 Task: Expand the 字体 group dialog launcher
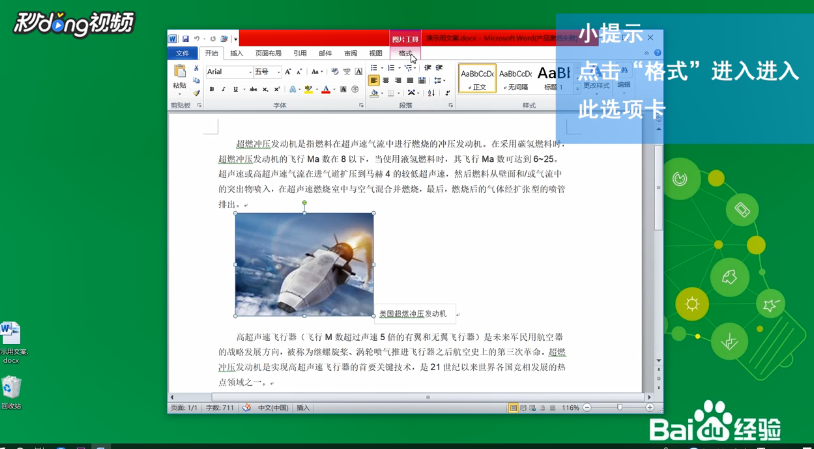361,105
